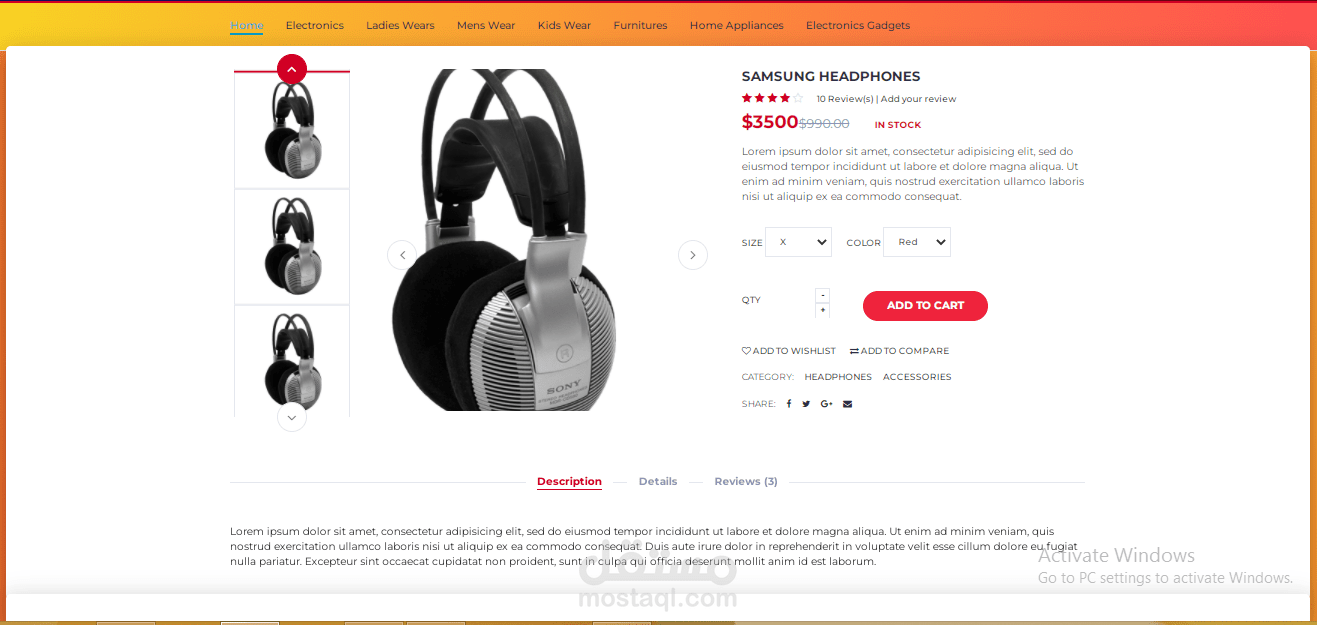Viewport: 1317px width, 625px height.
Task: Open the Reviews (3) tab
Action: click(x=746, y=482)
